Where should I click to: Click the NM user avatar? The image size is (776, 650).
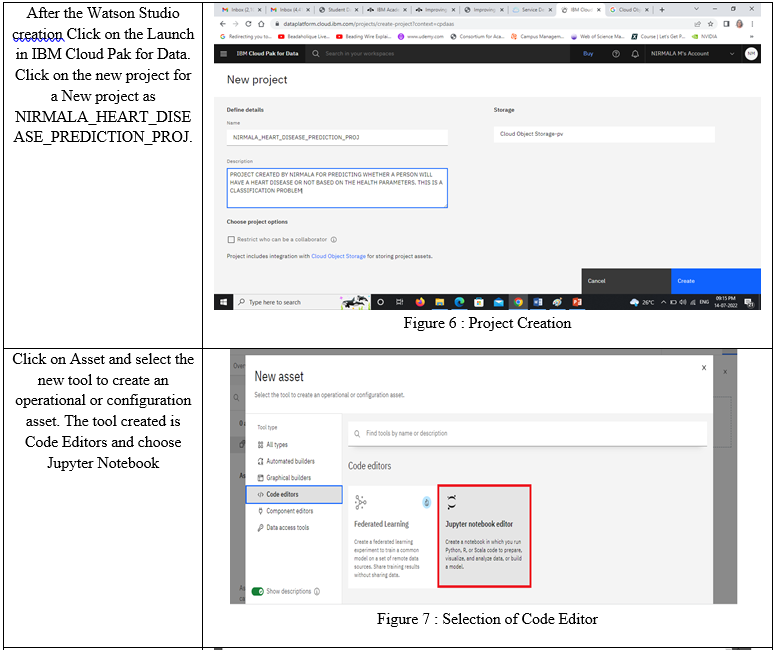click(x=750, y=53)
